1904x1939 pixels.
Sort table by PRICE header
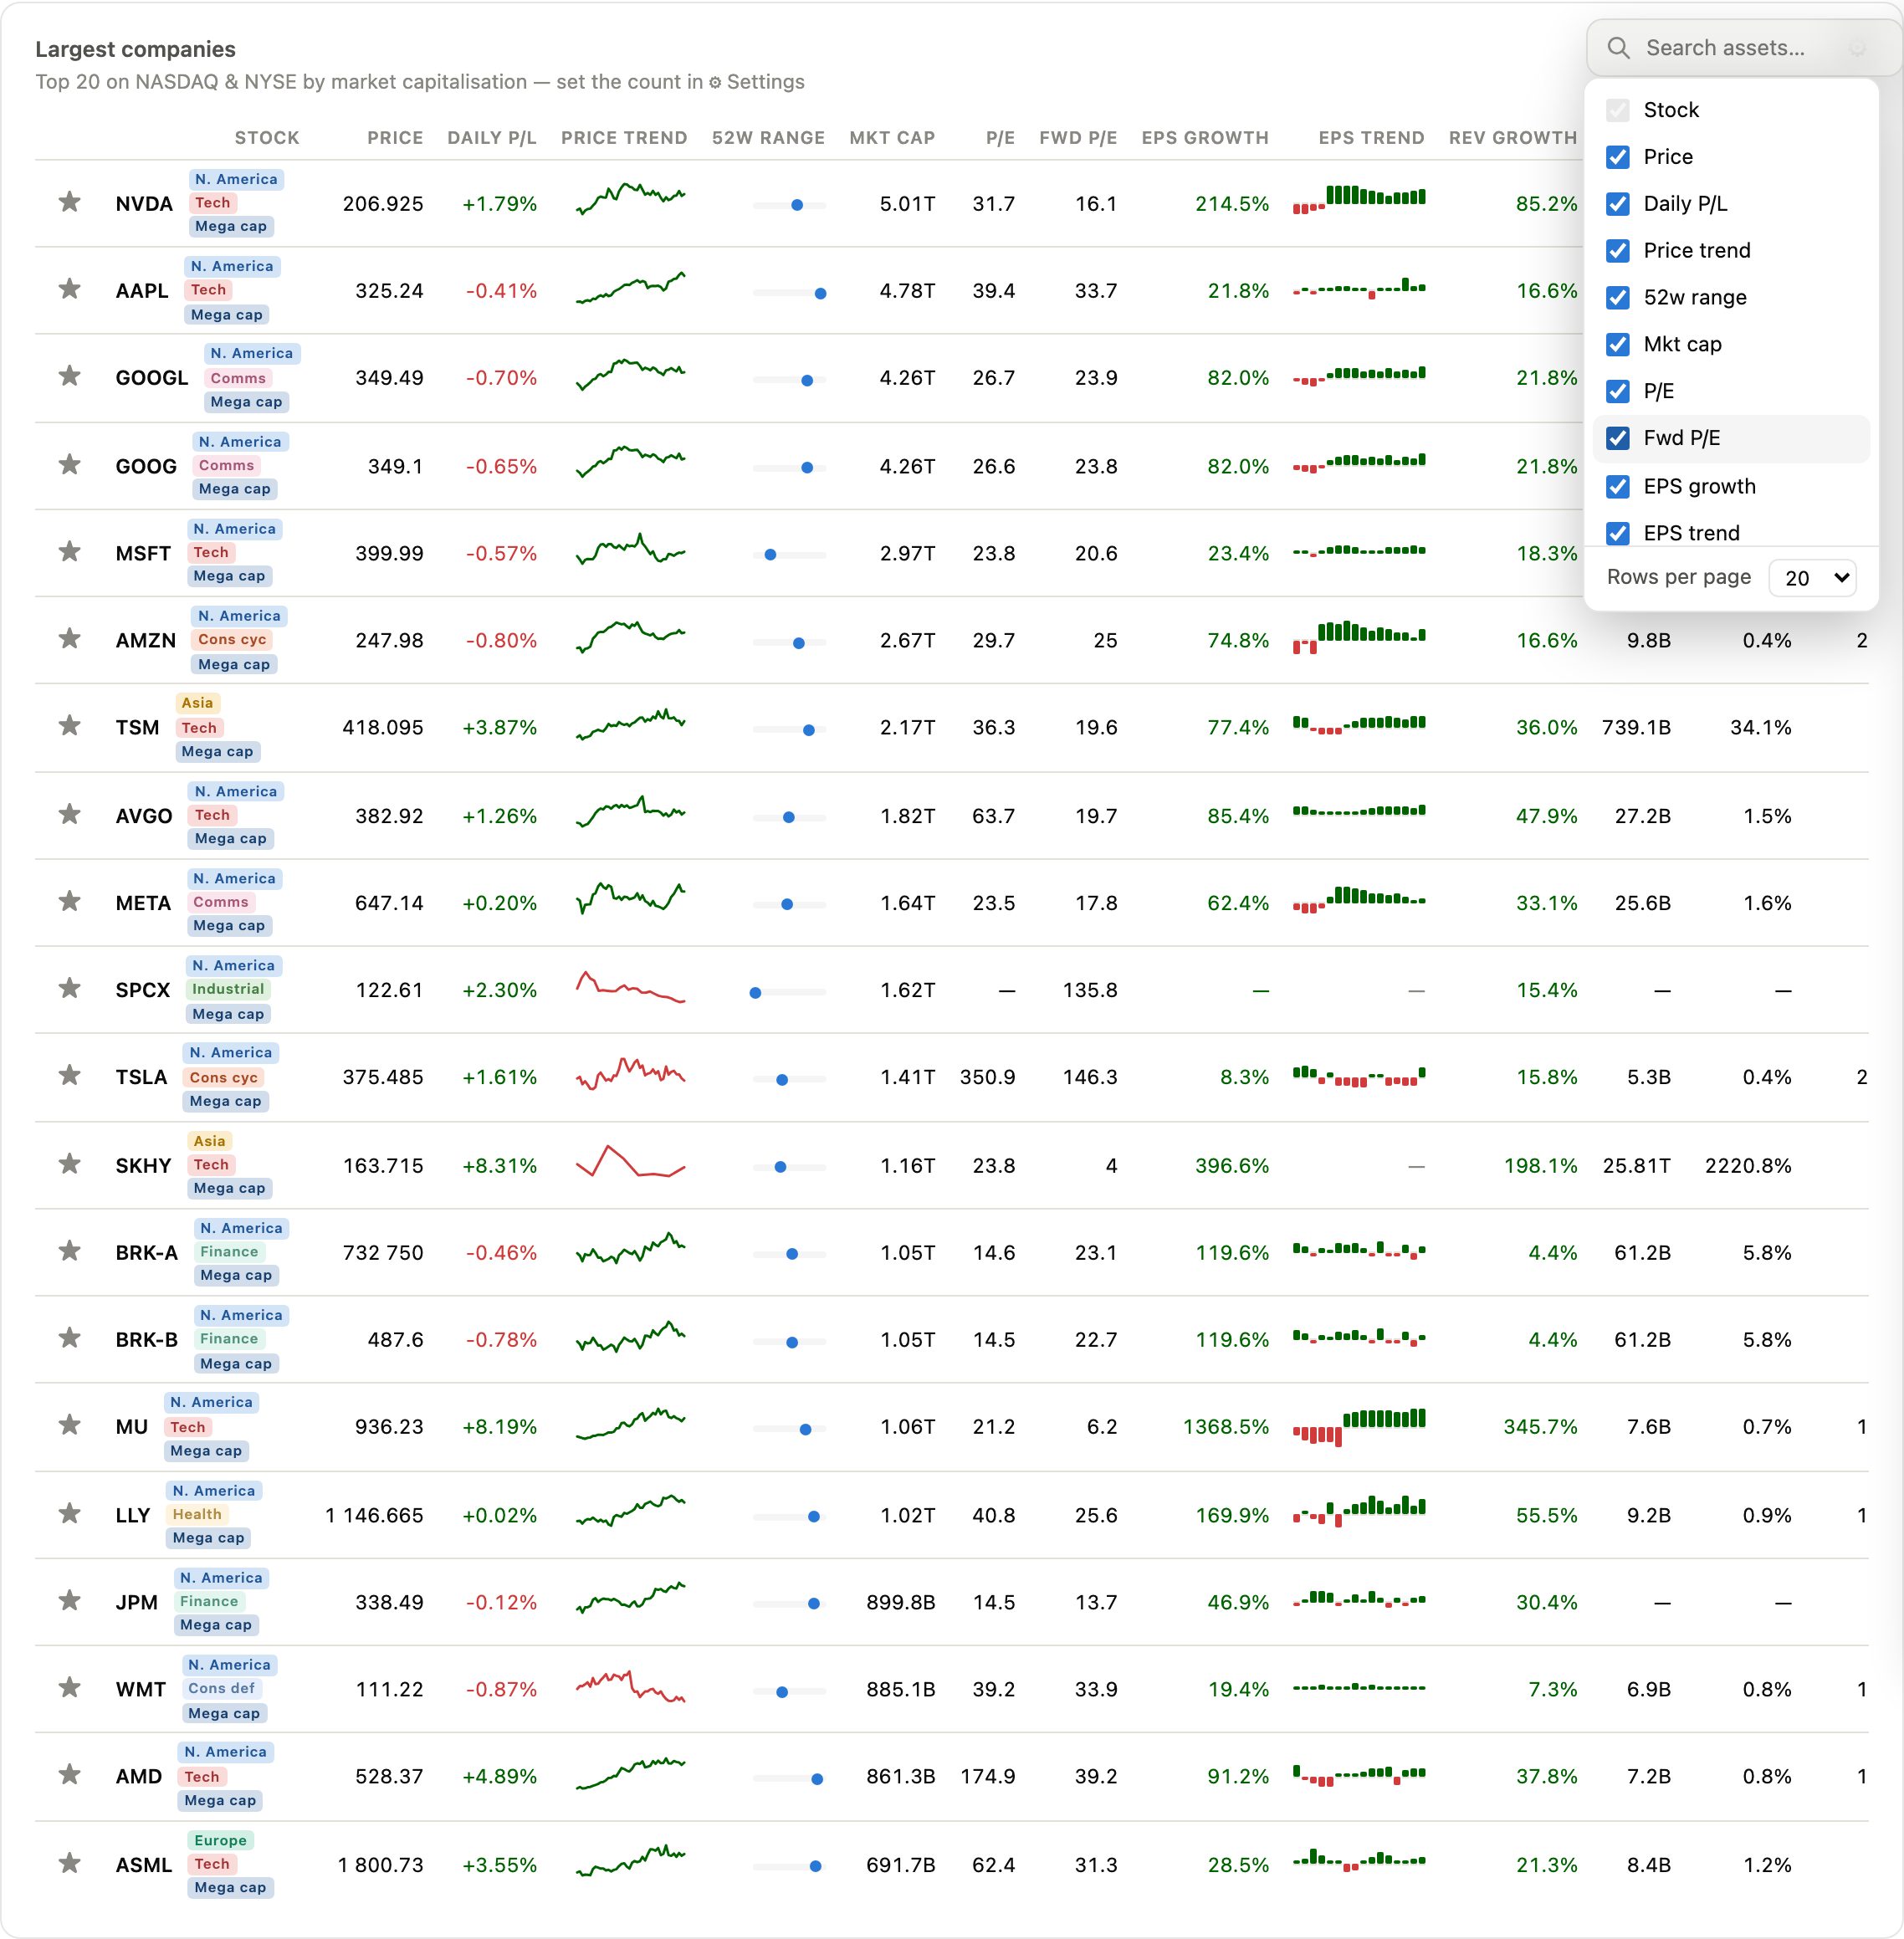click(395, 138)
